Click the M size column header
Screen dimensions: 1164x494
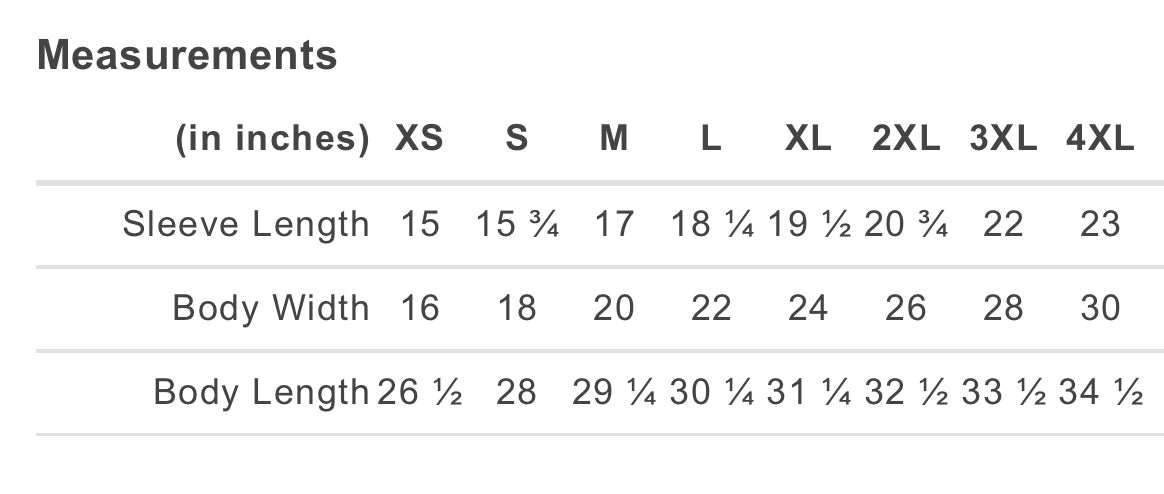(614, 139)
